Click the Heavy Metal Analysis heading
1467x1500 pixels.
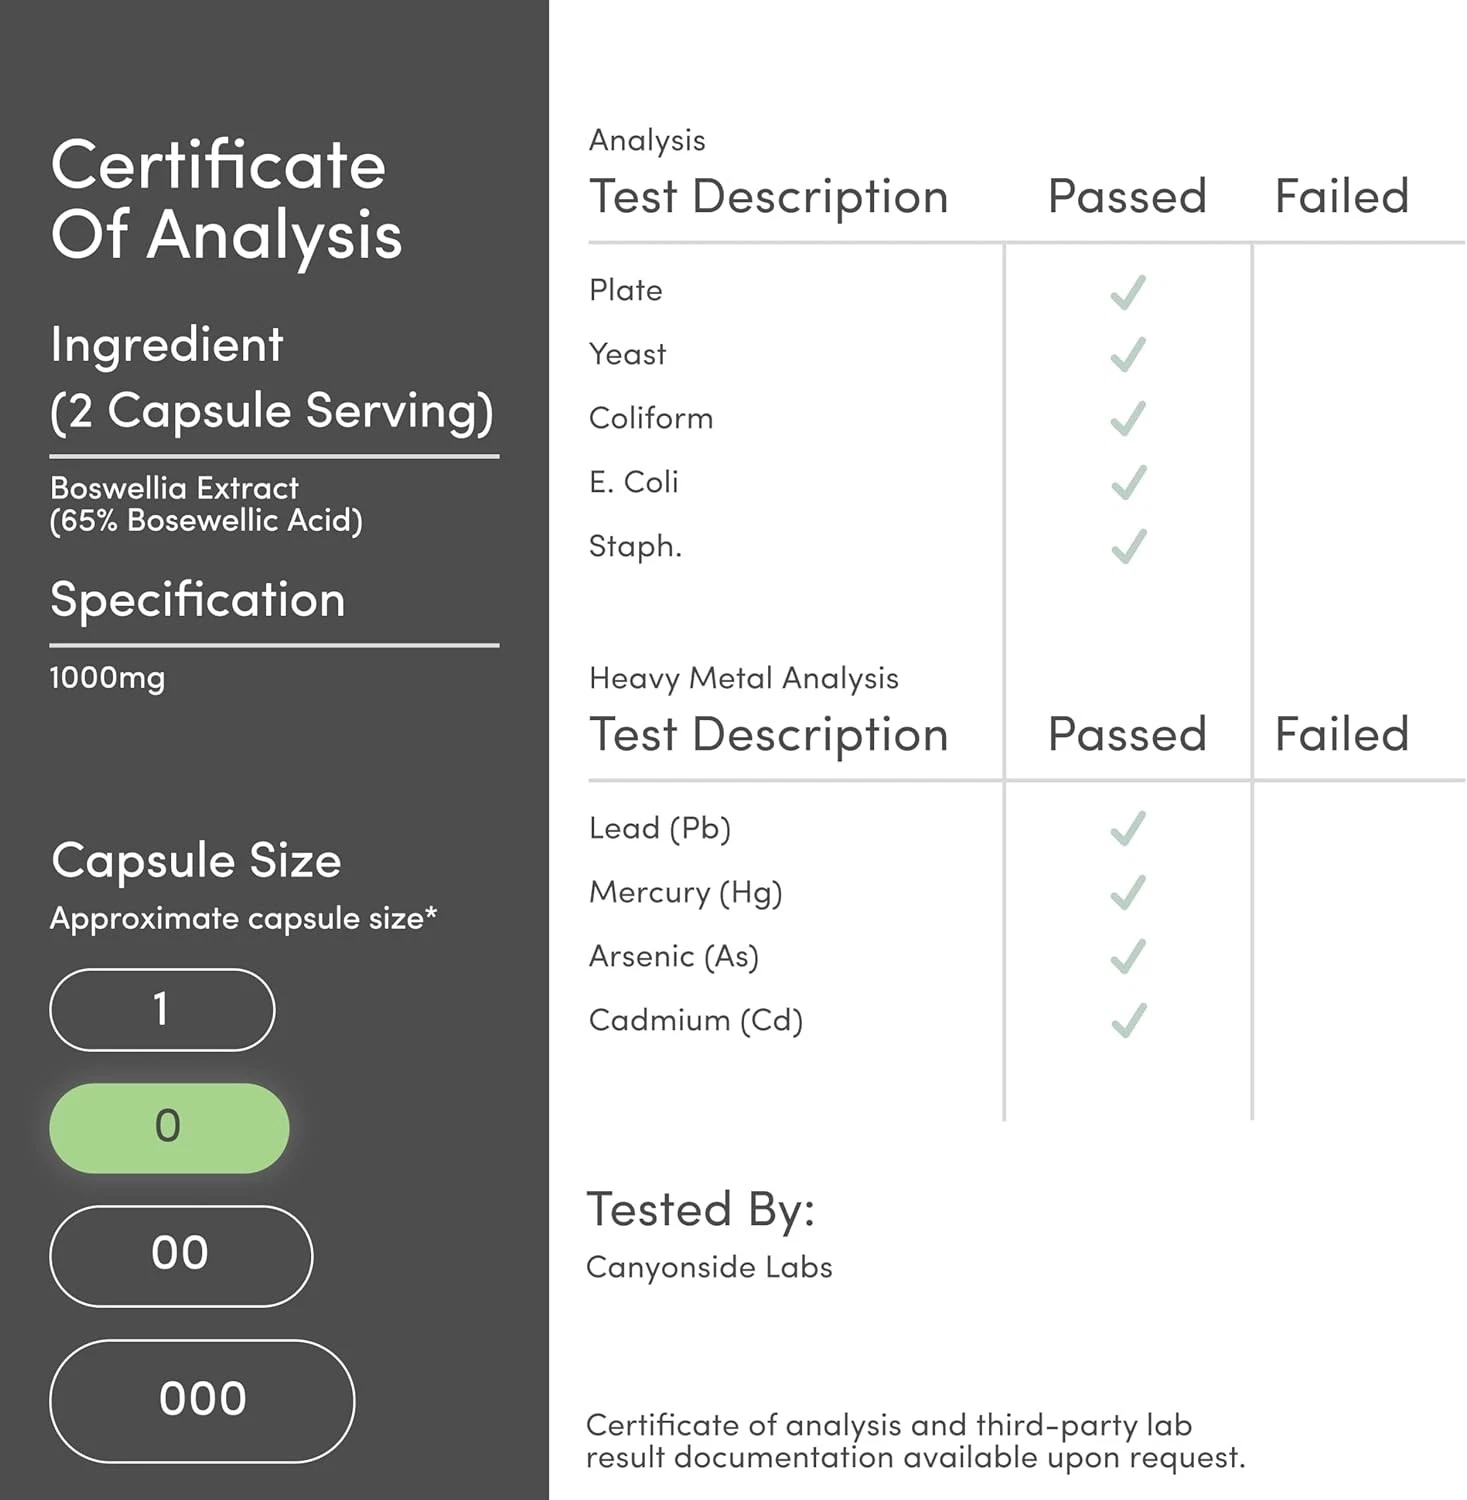pyautogui.click(x=744, y=678)
